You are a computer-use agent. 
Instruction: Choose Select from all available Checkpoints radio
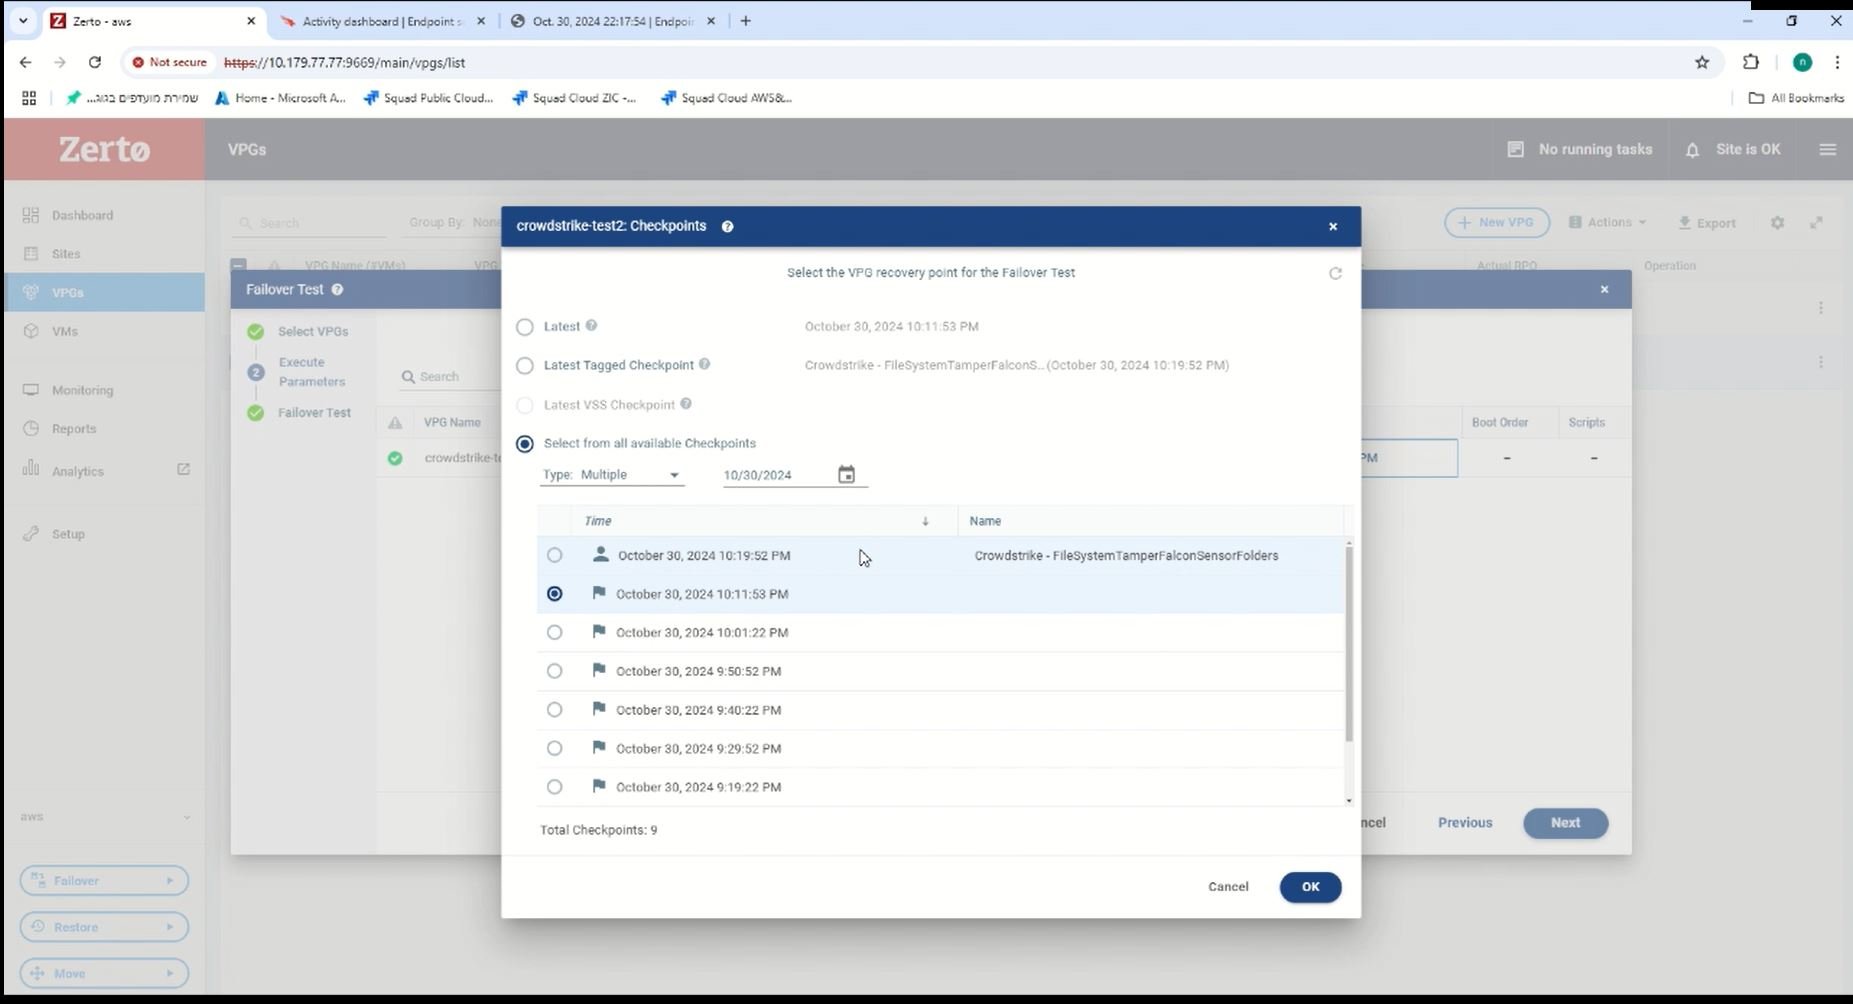tap(524, 444)
